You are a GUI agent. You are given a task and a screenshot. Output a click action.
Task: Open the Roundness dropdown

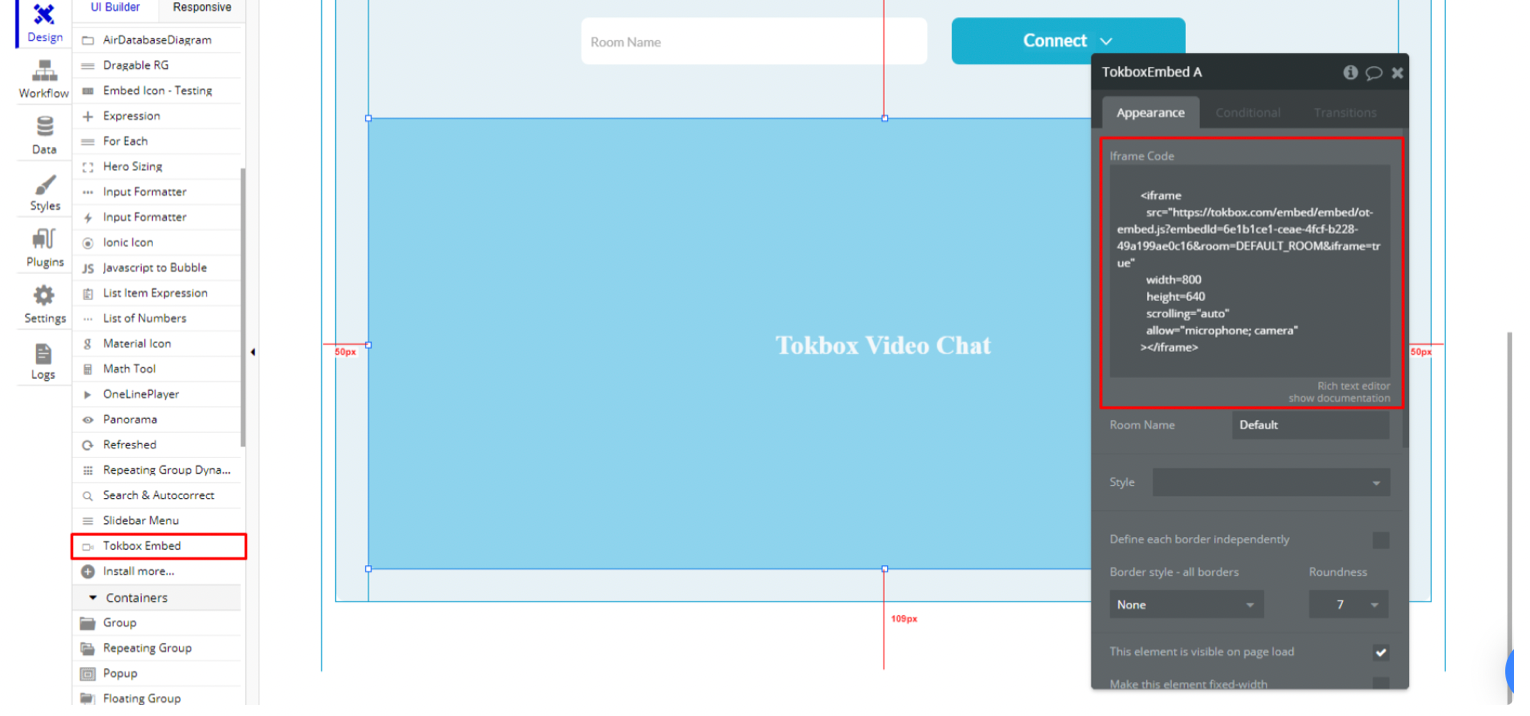[1348, 605]
